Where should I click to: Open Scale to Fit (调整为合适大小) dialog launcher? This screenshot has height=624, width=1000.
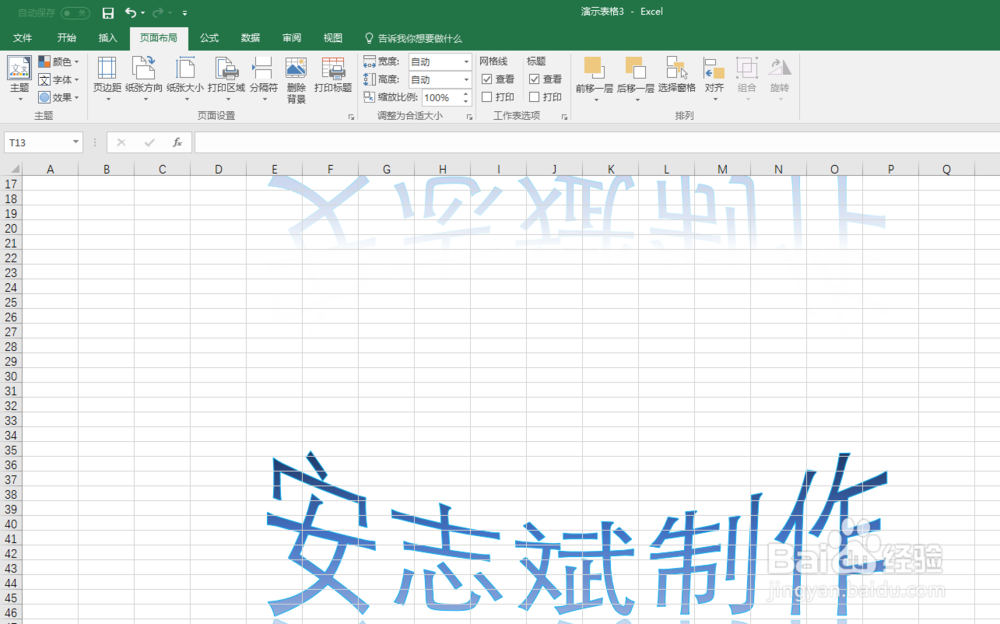(469, 117)
